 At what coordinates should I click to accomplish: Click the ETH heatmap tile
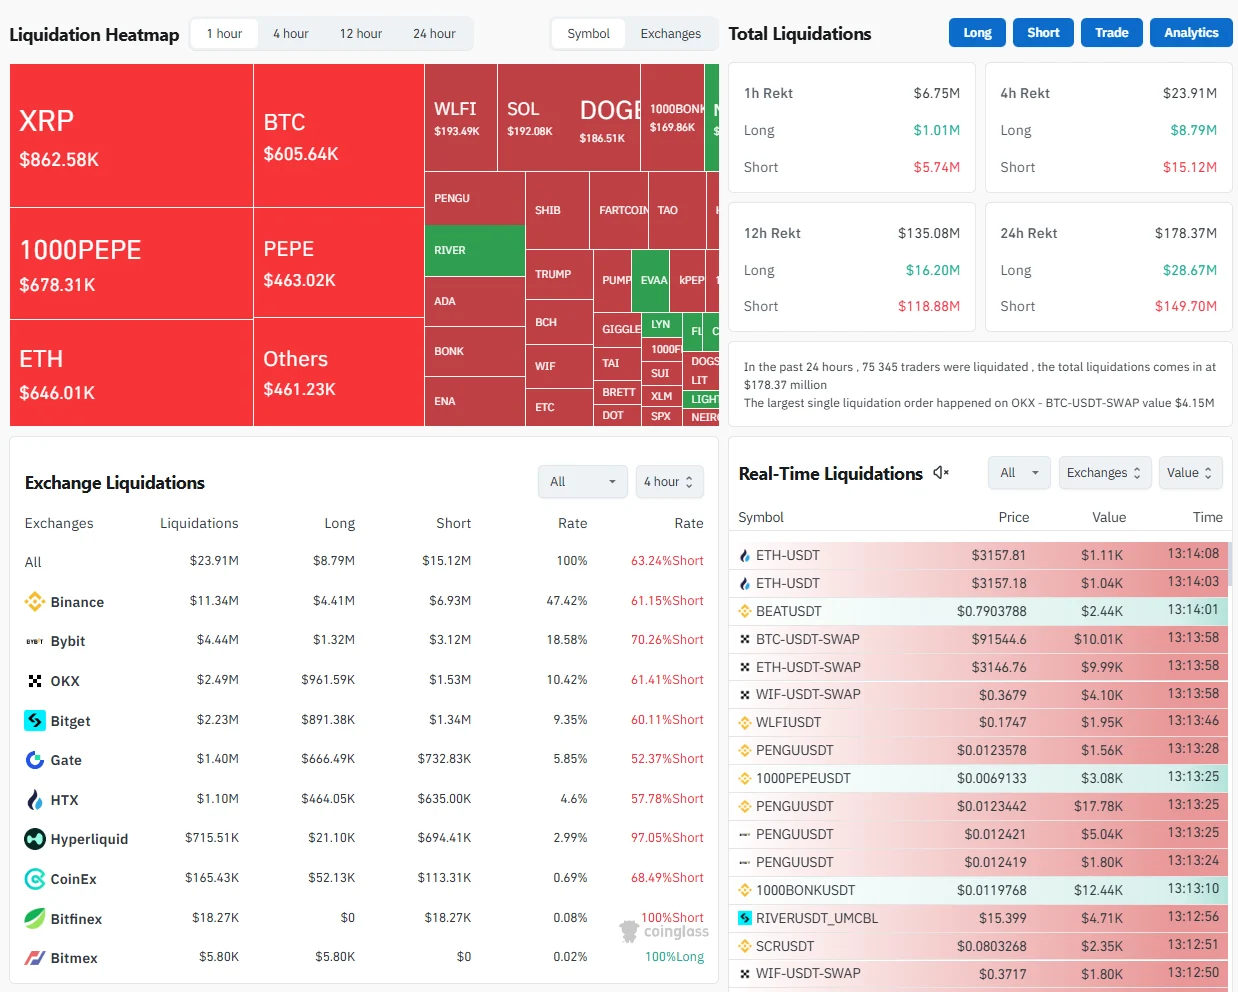pos(131,373)
